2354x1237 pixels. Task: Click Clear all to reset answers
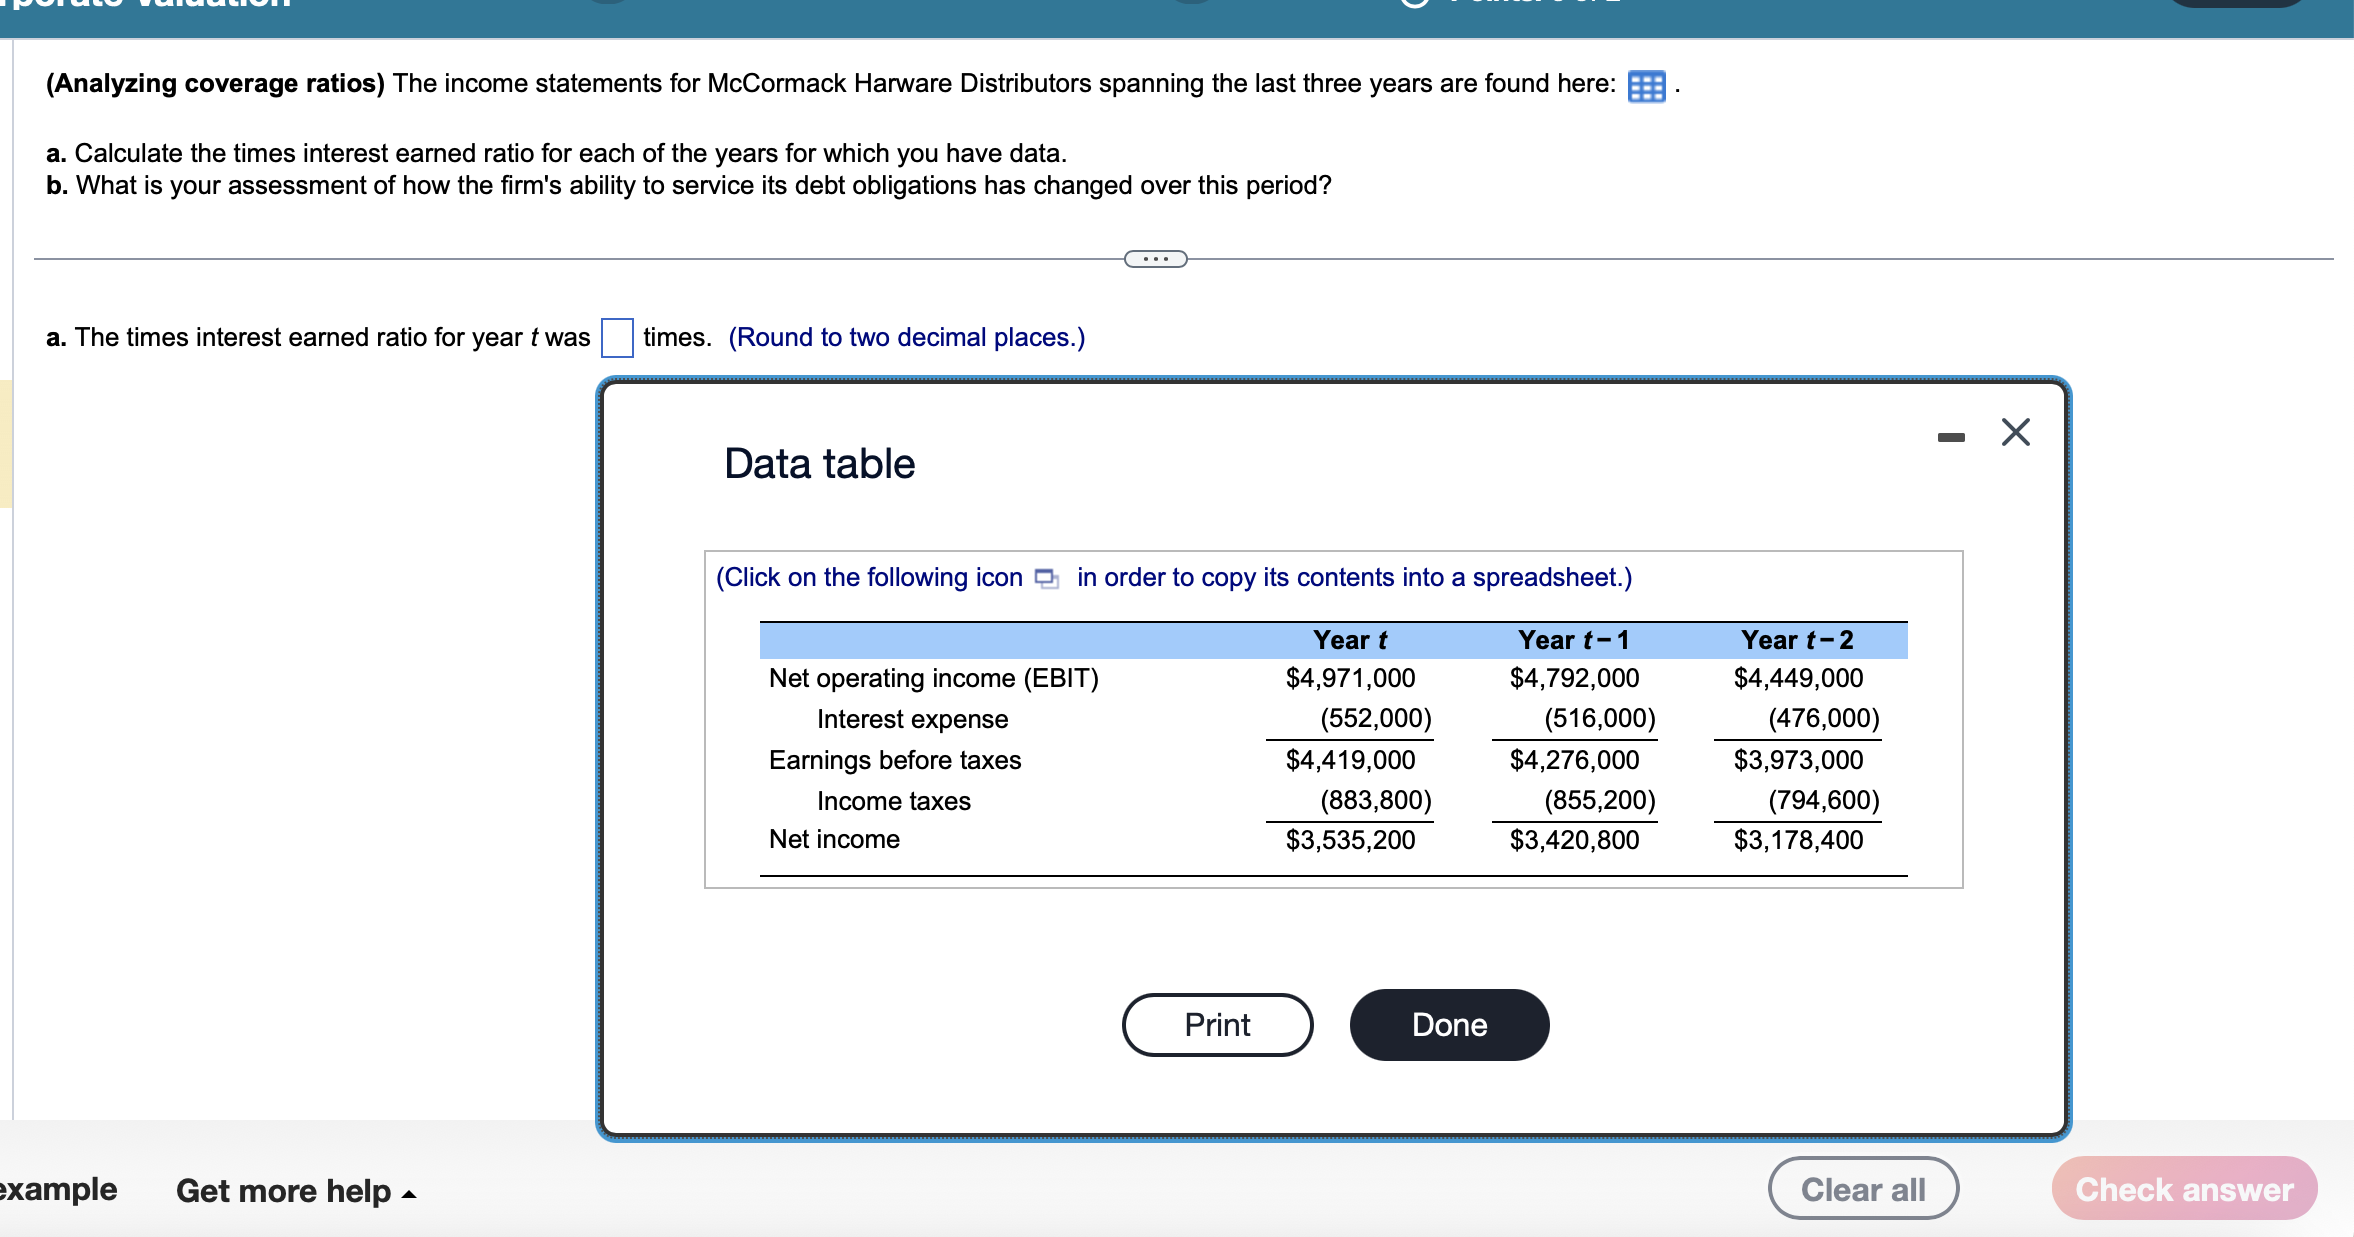click(x=1863, y=1187)
